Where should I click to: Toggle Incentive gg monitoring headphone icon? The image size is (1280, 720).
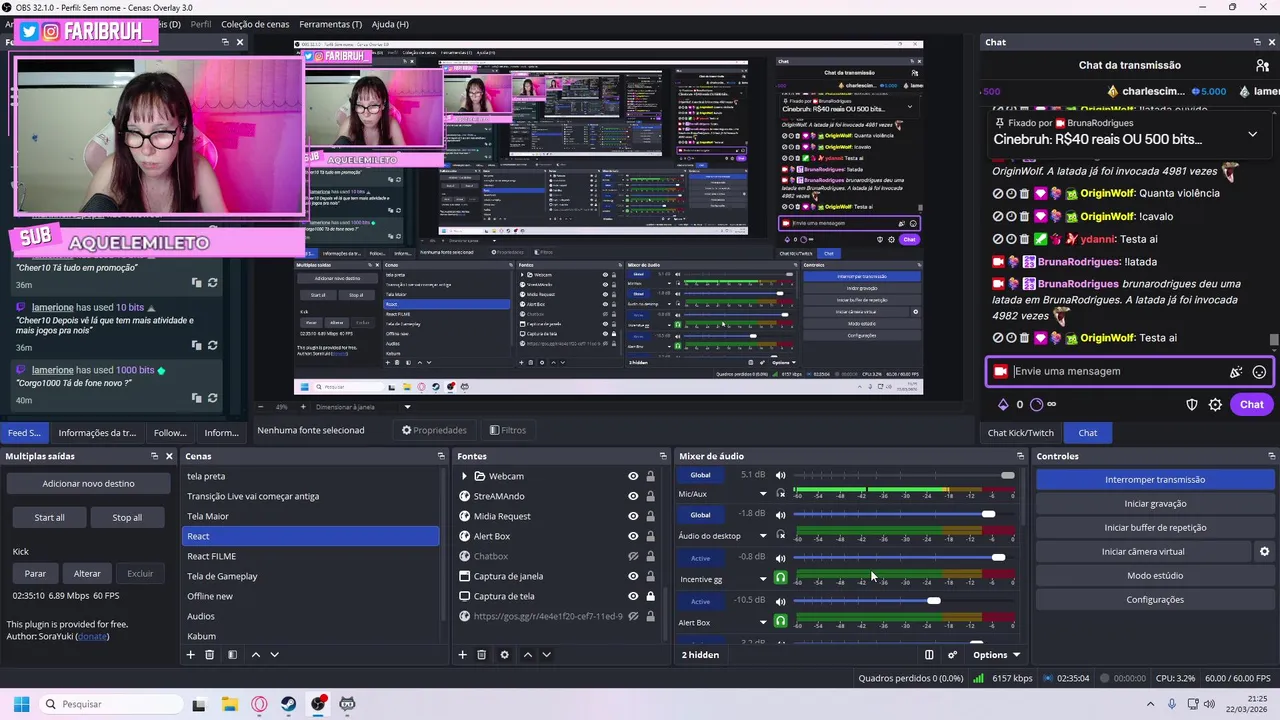[781, 578]
